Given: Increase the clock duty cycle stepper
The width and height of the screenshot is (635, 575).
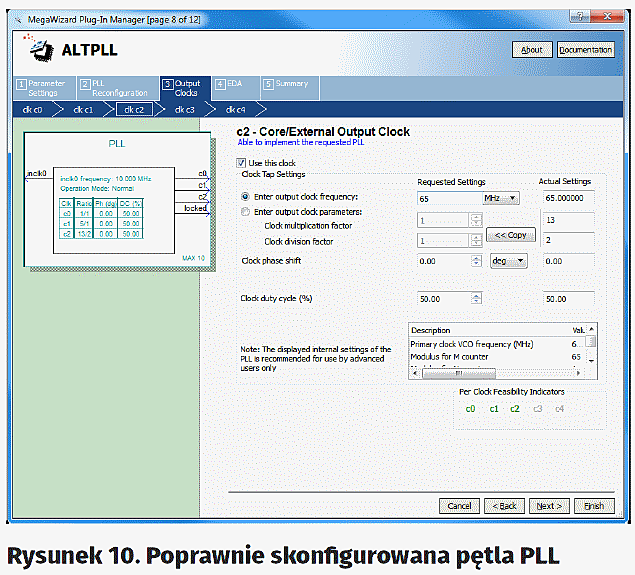Looking at the screenshot, I should [x=478, y=295].
